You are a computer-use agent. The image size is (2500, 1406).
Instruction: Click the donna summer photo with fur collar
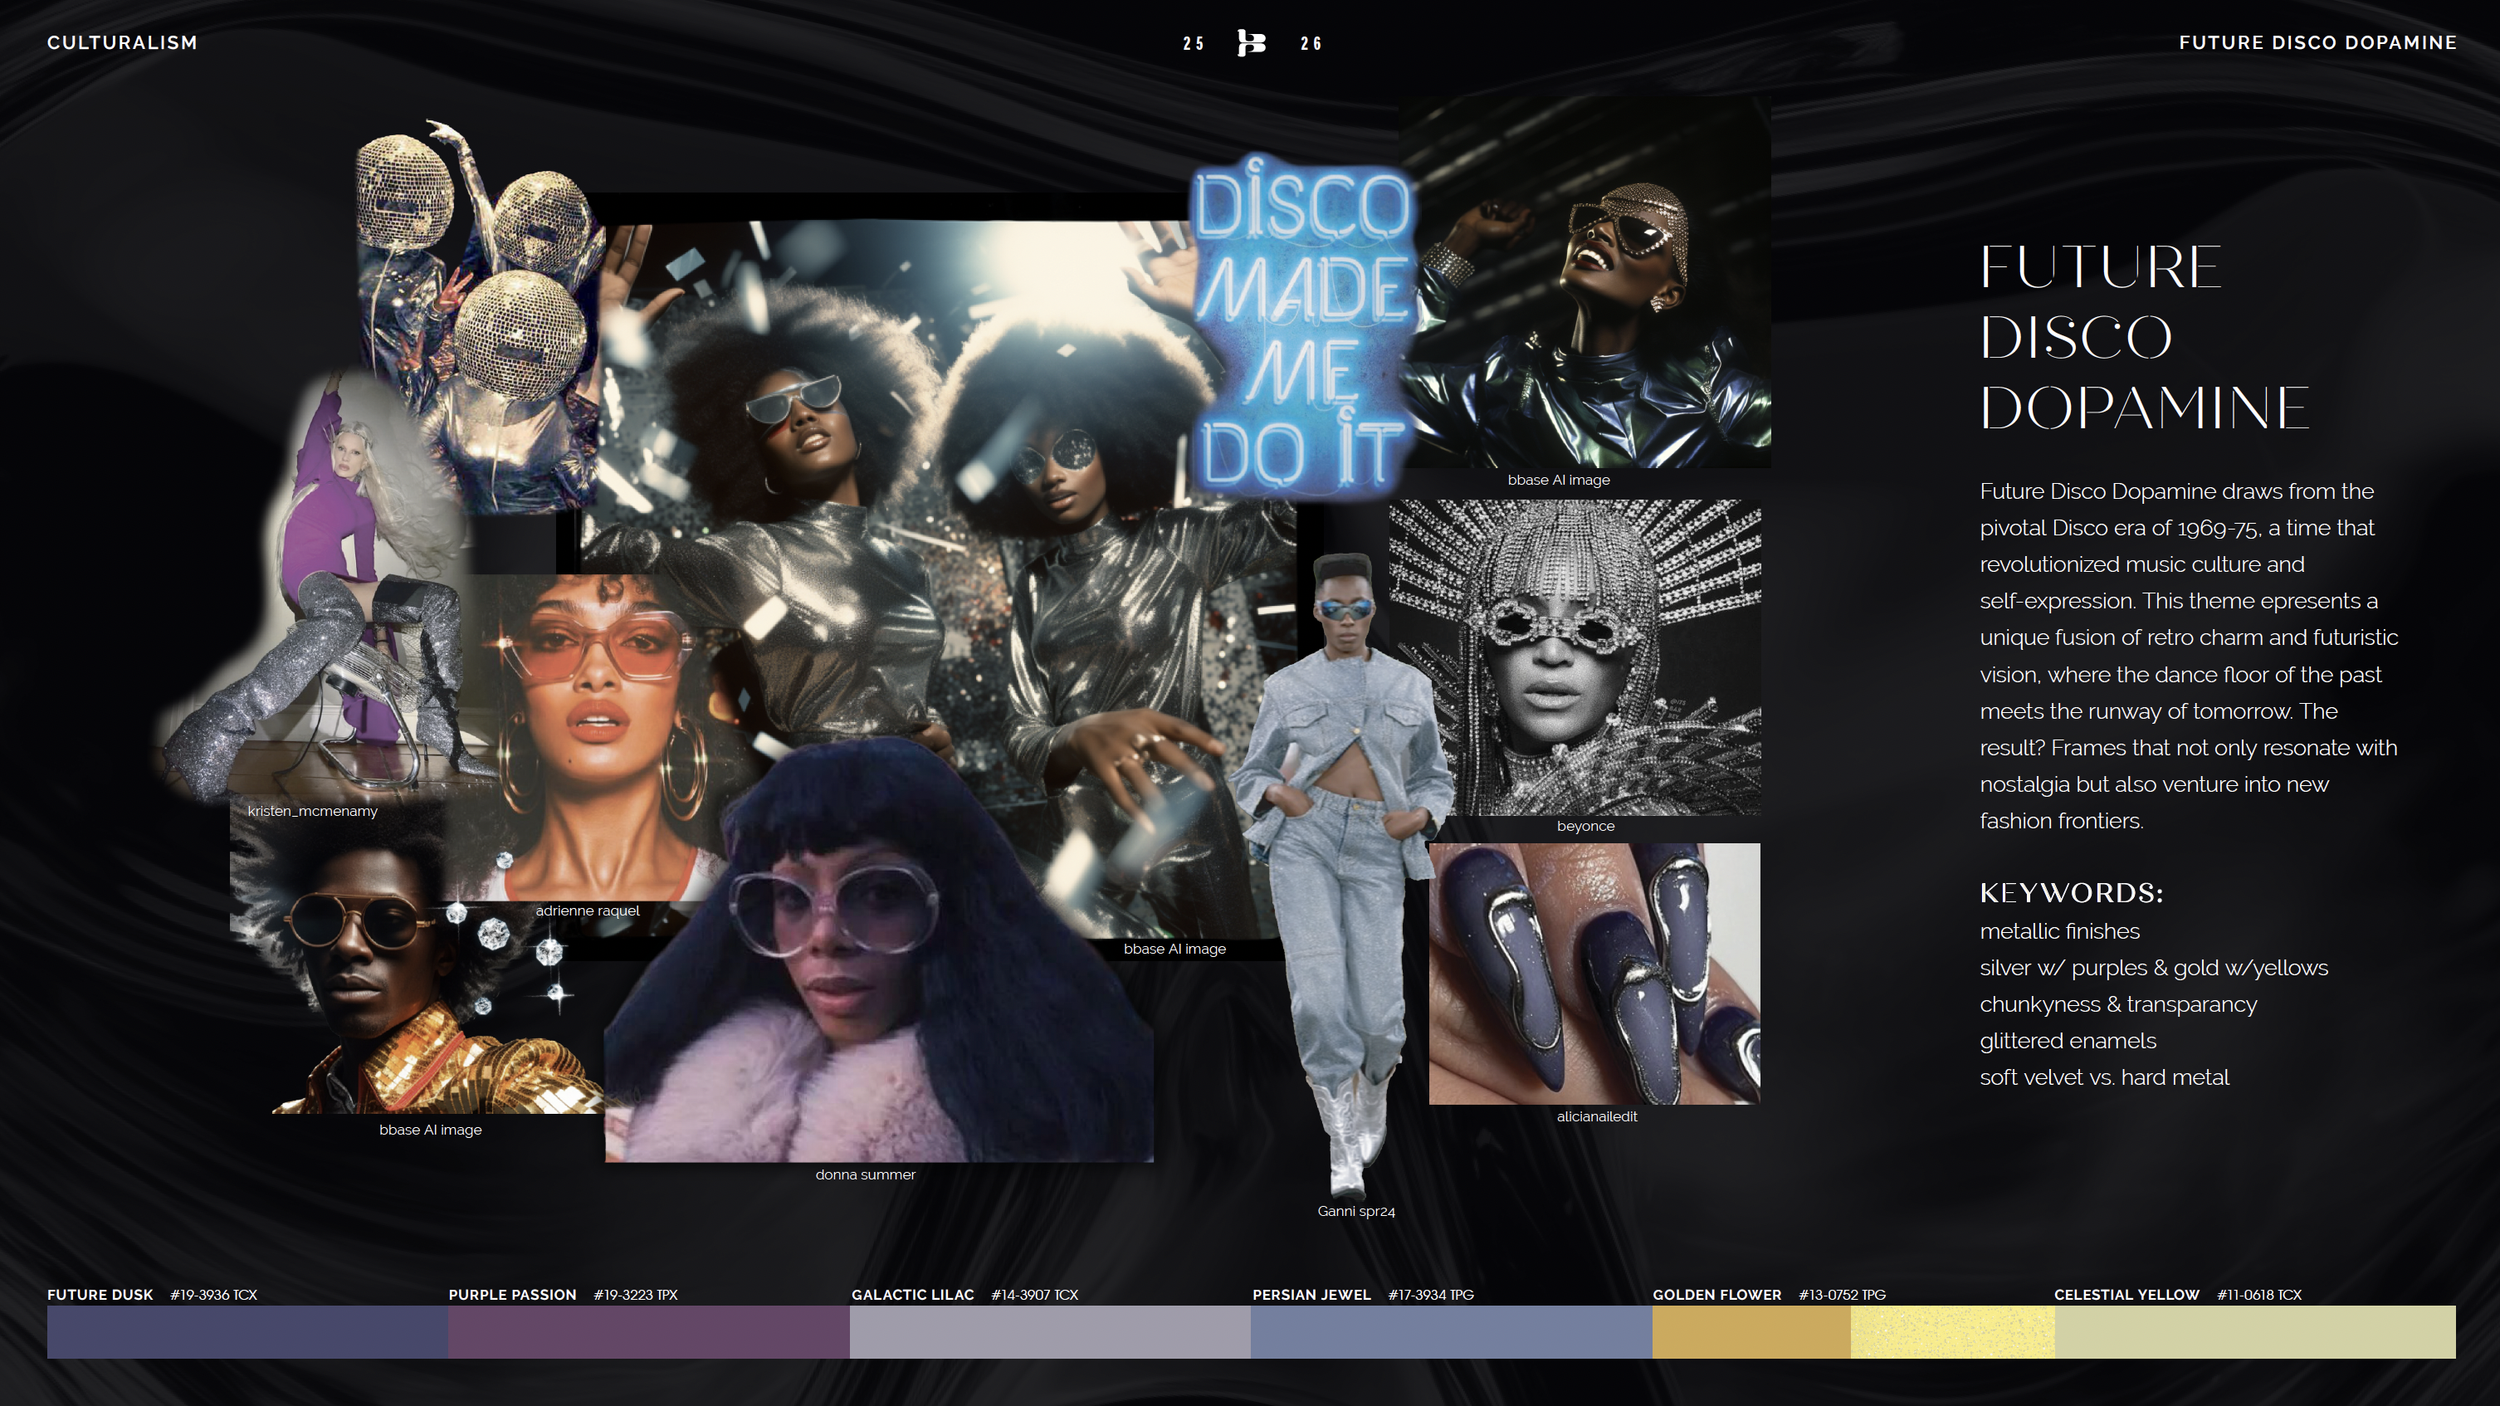(879, 950)
